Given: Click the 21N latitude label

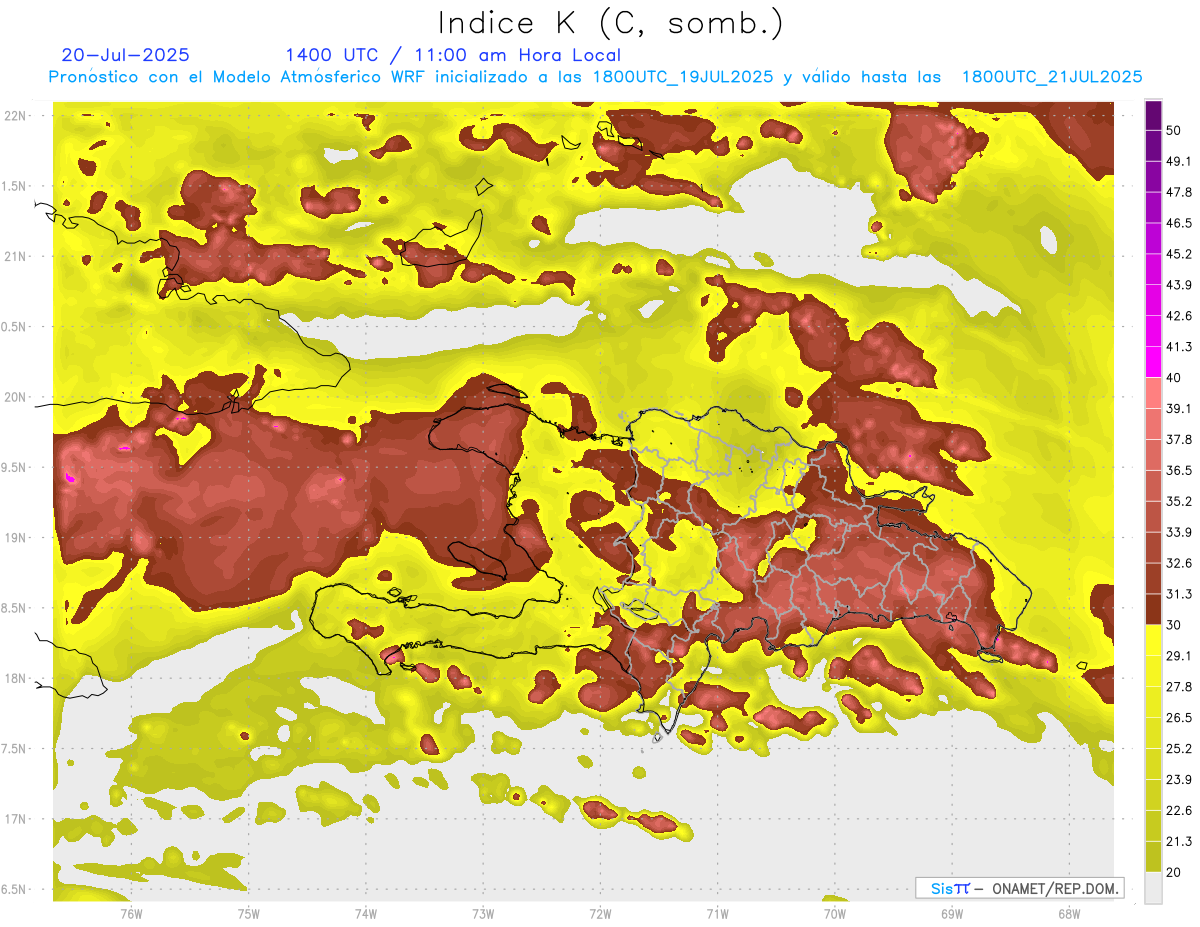Looking at the screenshot, I should point(16,256).
